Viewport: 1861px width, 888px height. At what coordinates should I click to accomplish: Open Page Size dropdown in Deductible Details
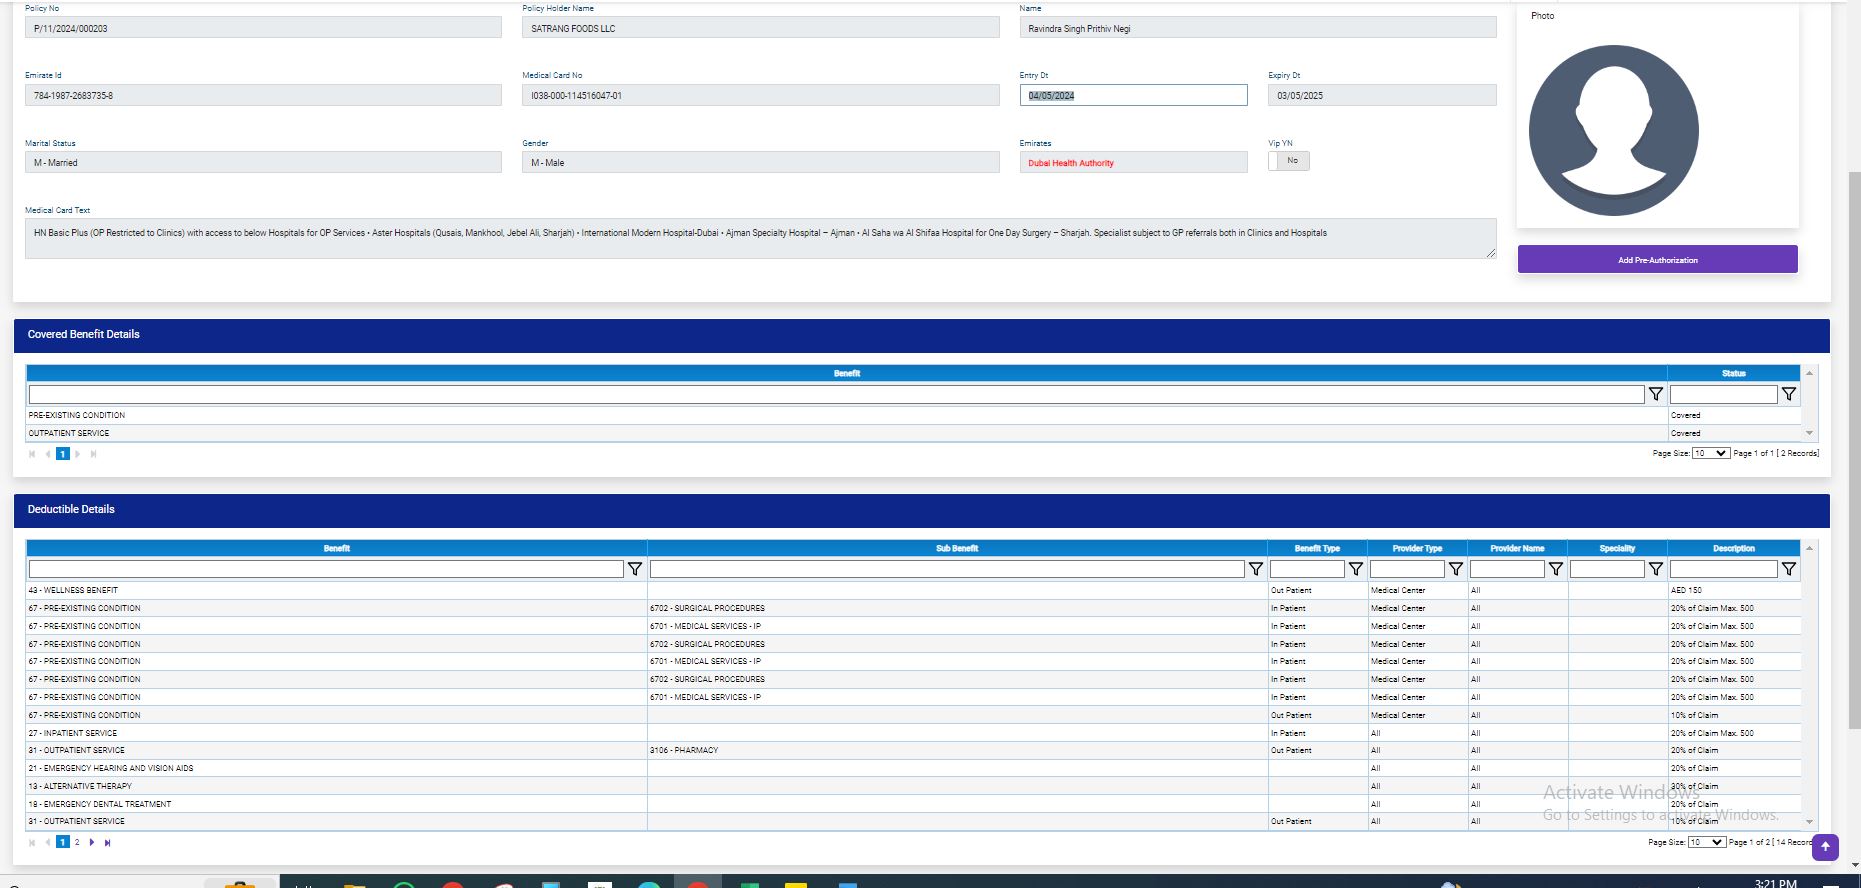click(x=1706, y=843)
